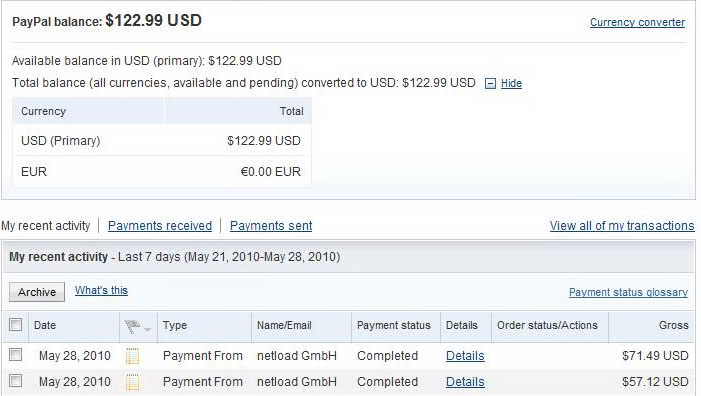
Task: Tick the checkbox for the $71.49 payment
Action: coord(16,355)
